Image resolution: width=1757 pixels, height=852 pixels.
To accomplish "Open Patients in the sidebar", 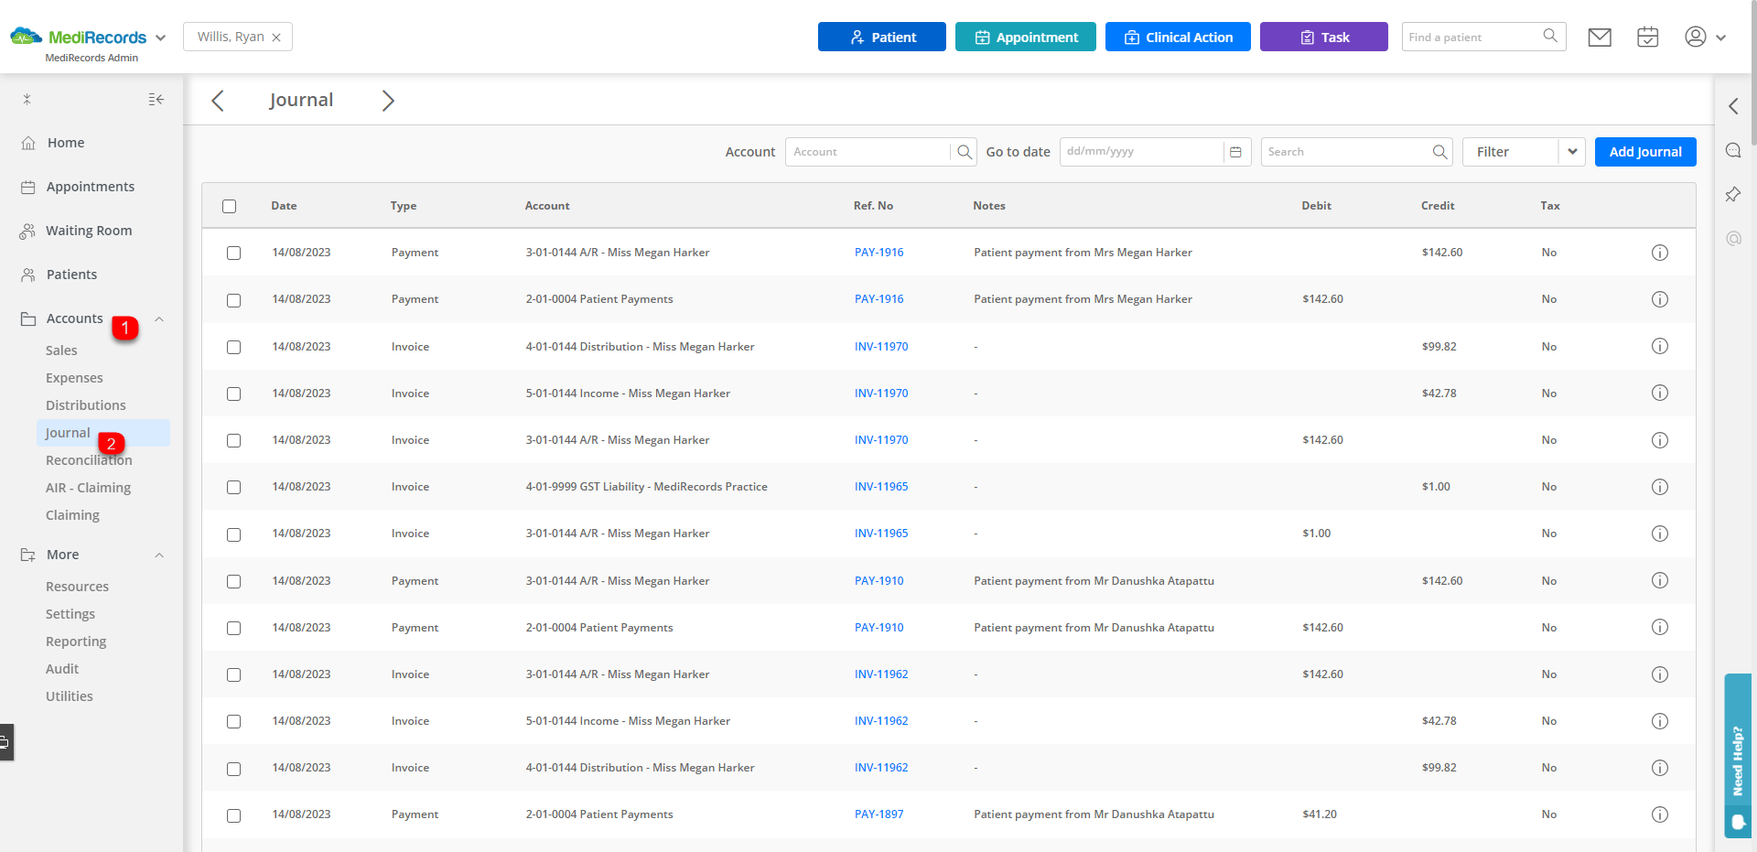I will tap(72, 275).
